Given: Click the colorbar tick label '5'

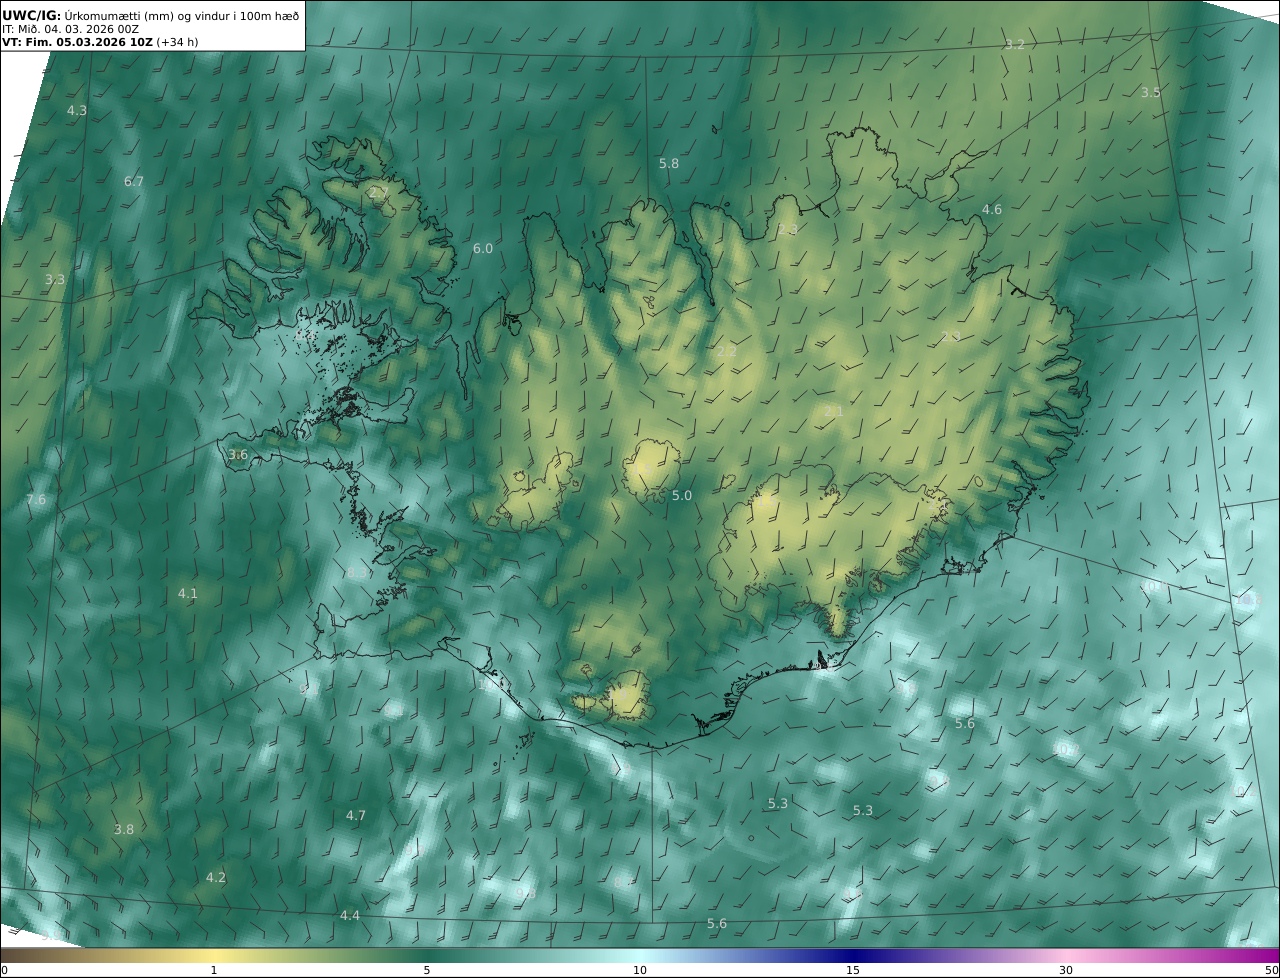Looking at the screenshot, I should pos(427,970).
